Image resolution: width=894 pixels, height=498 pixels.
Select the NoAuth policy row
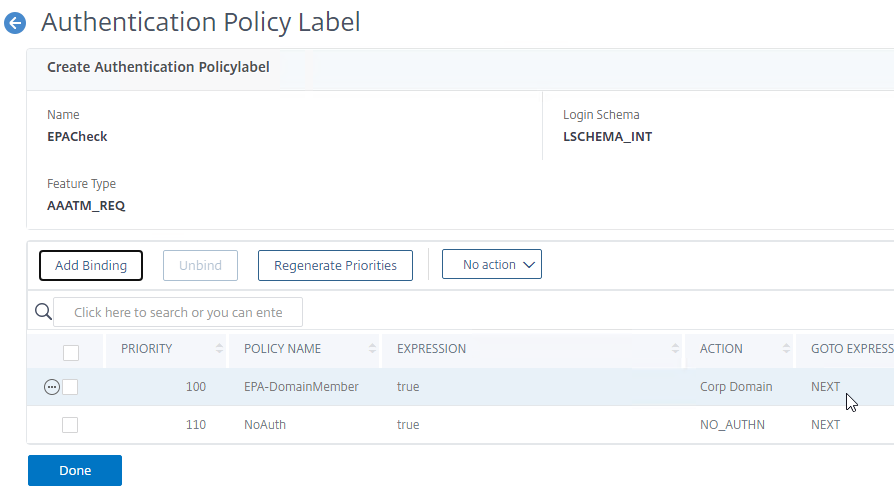pos(460,425)
